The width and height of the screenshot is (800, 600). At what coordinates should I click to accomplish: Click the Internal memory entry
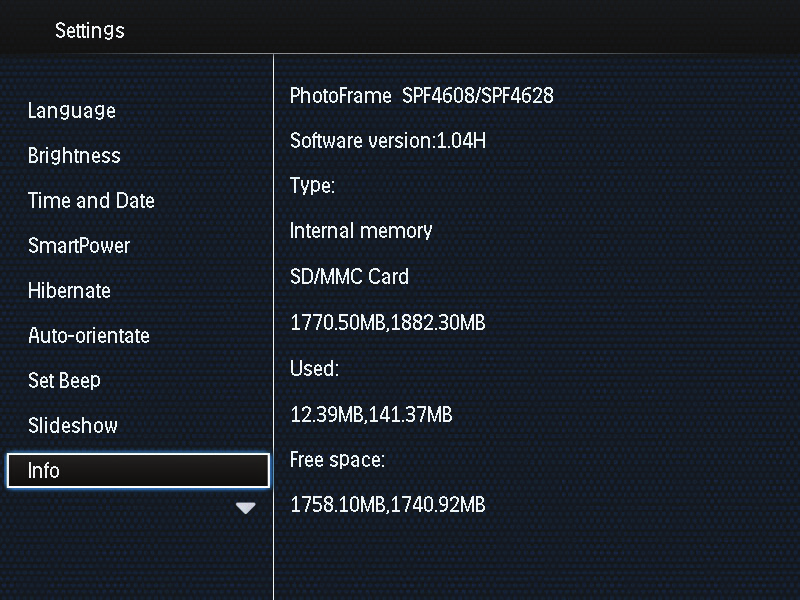click(x=361, y=231)
